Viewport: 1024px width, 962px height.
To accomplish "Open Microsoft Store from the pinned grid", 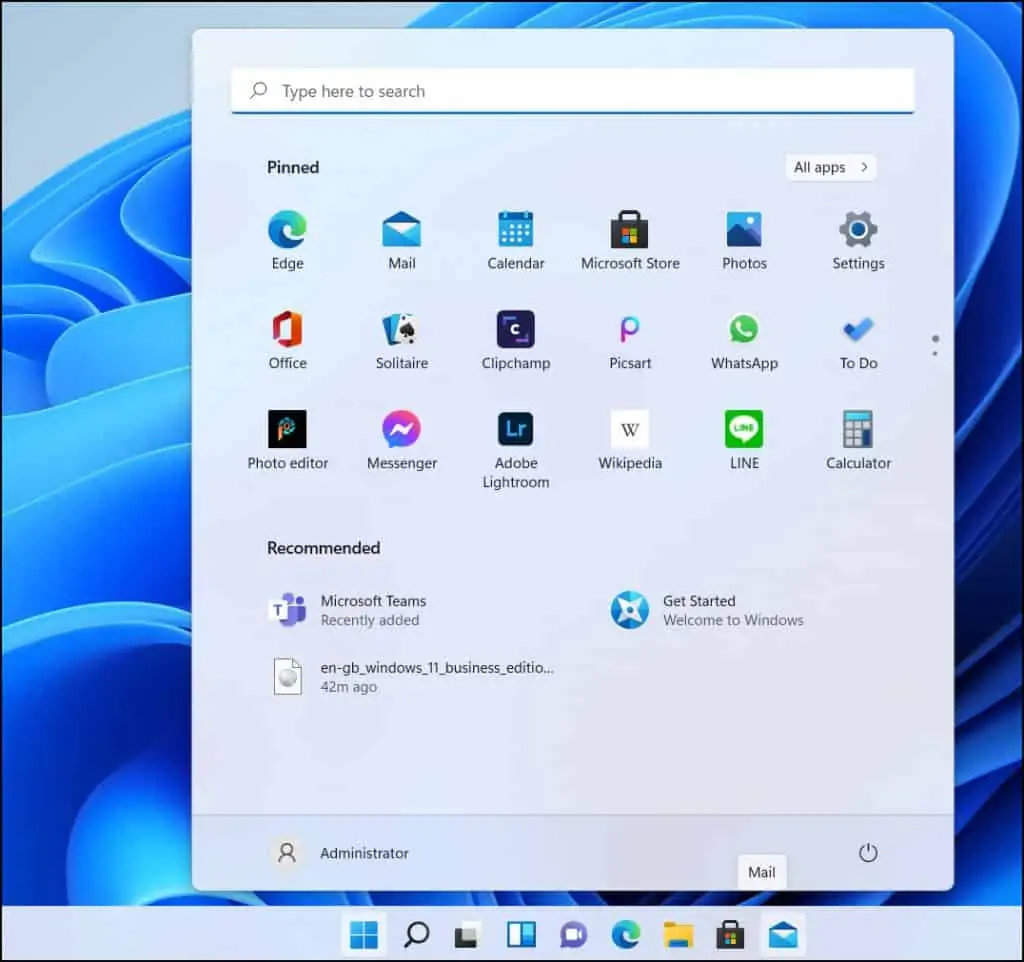I will click(630, 240).
